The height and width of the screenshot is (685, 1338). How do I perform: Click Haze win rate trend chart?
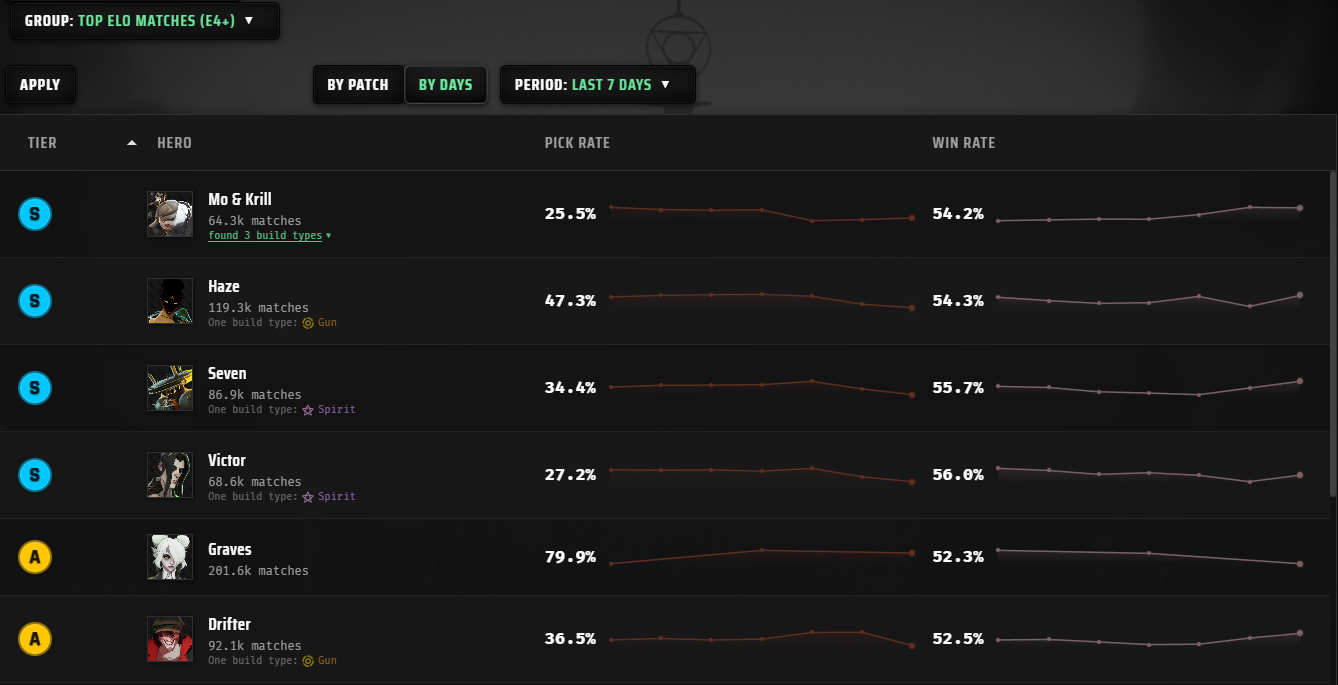point(1149,300)
